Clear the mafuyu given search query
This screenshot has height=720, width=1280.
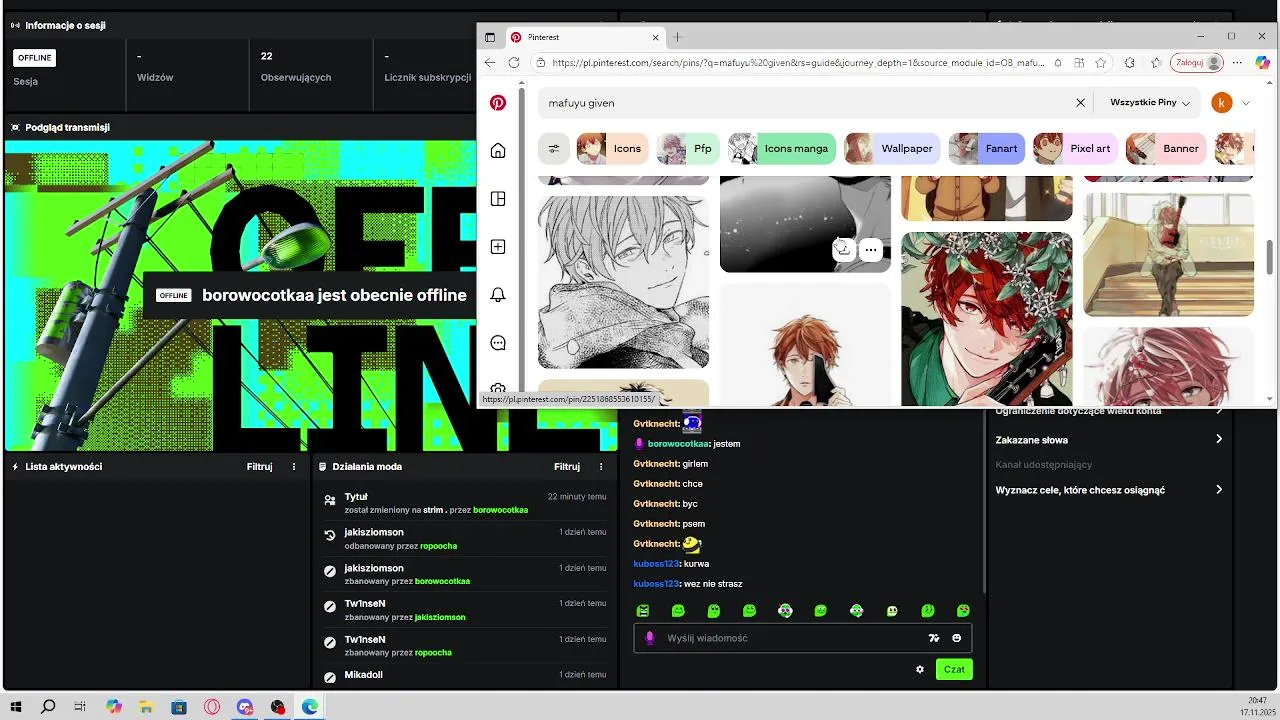(1080, 103)
